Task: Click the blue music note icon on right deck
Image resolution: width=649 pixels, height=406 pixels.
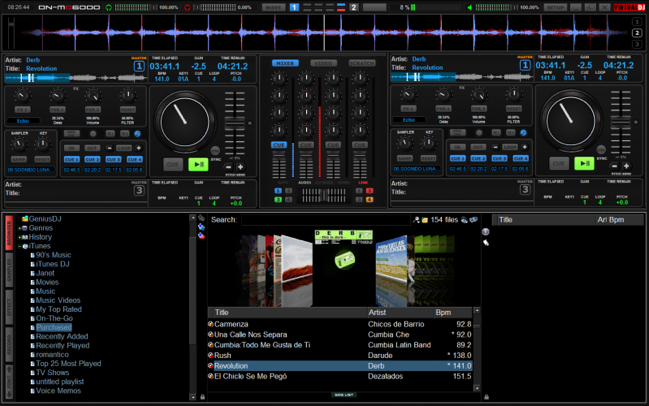Action: [x=524, y=133]
